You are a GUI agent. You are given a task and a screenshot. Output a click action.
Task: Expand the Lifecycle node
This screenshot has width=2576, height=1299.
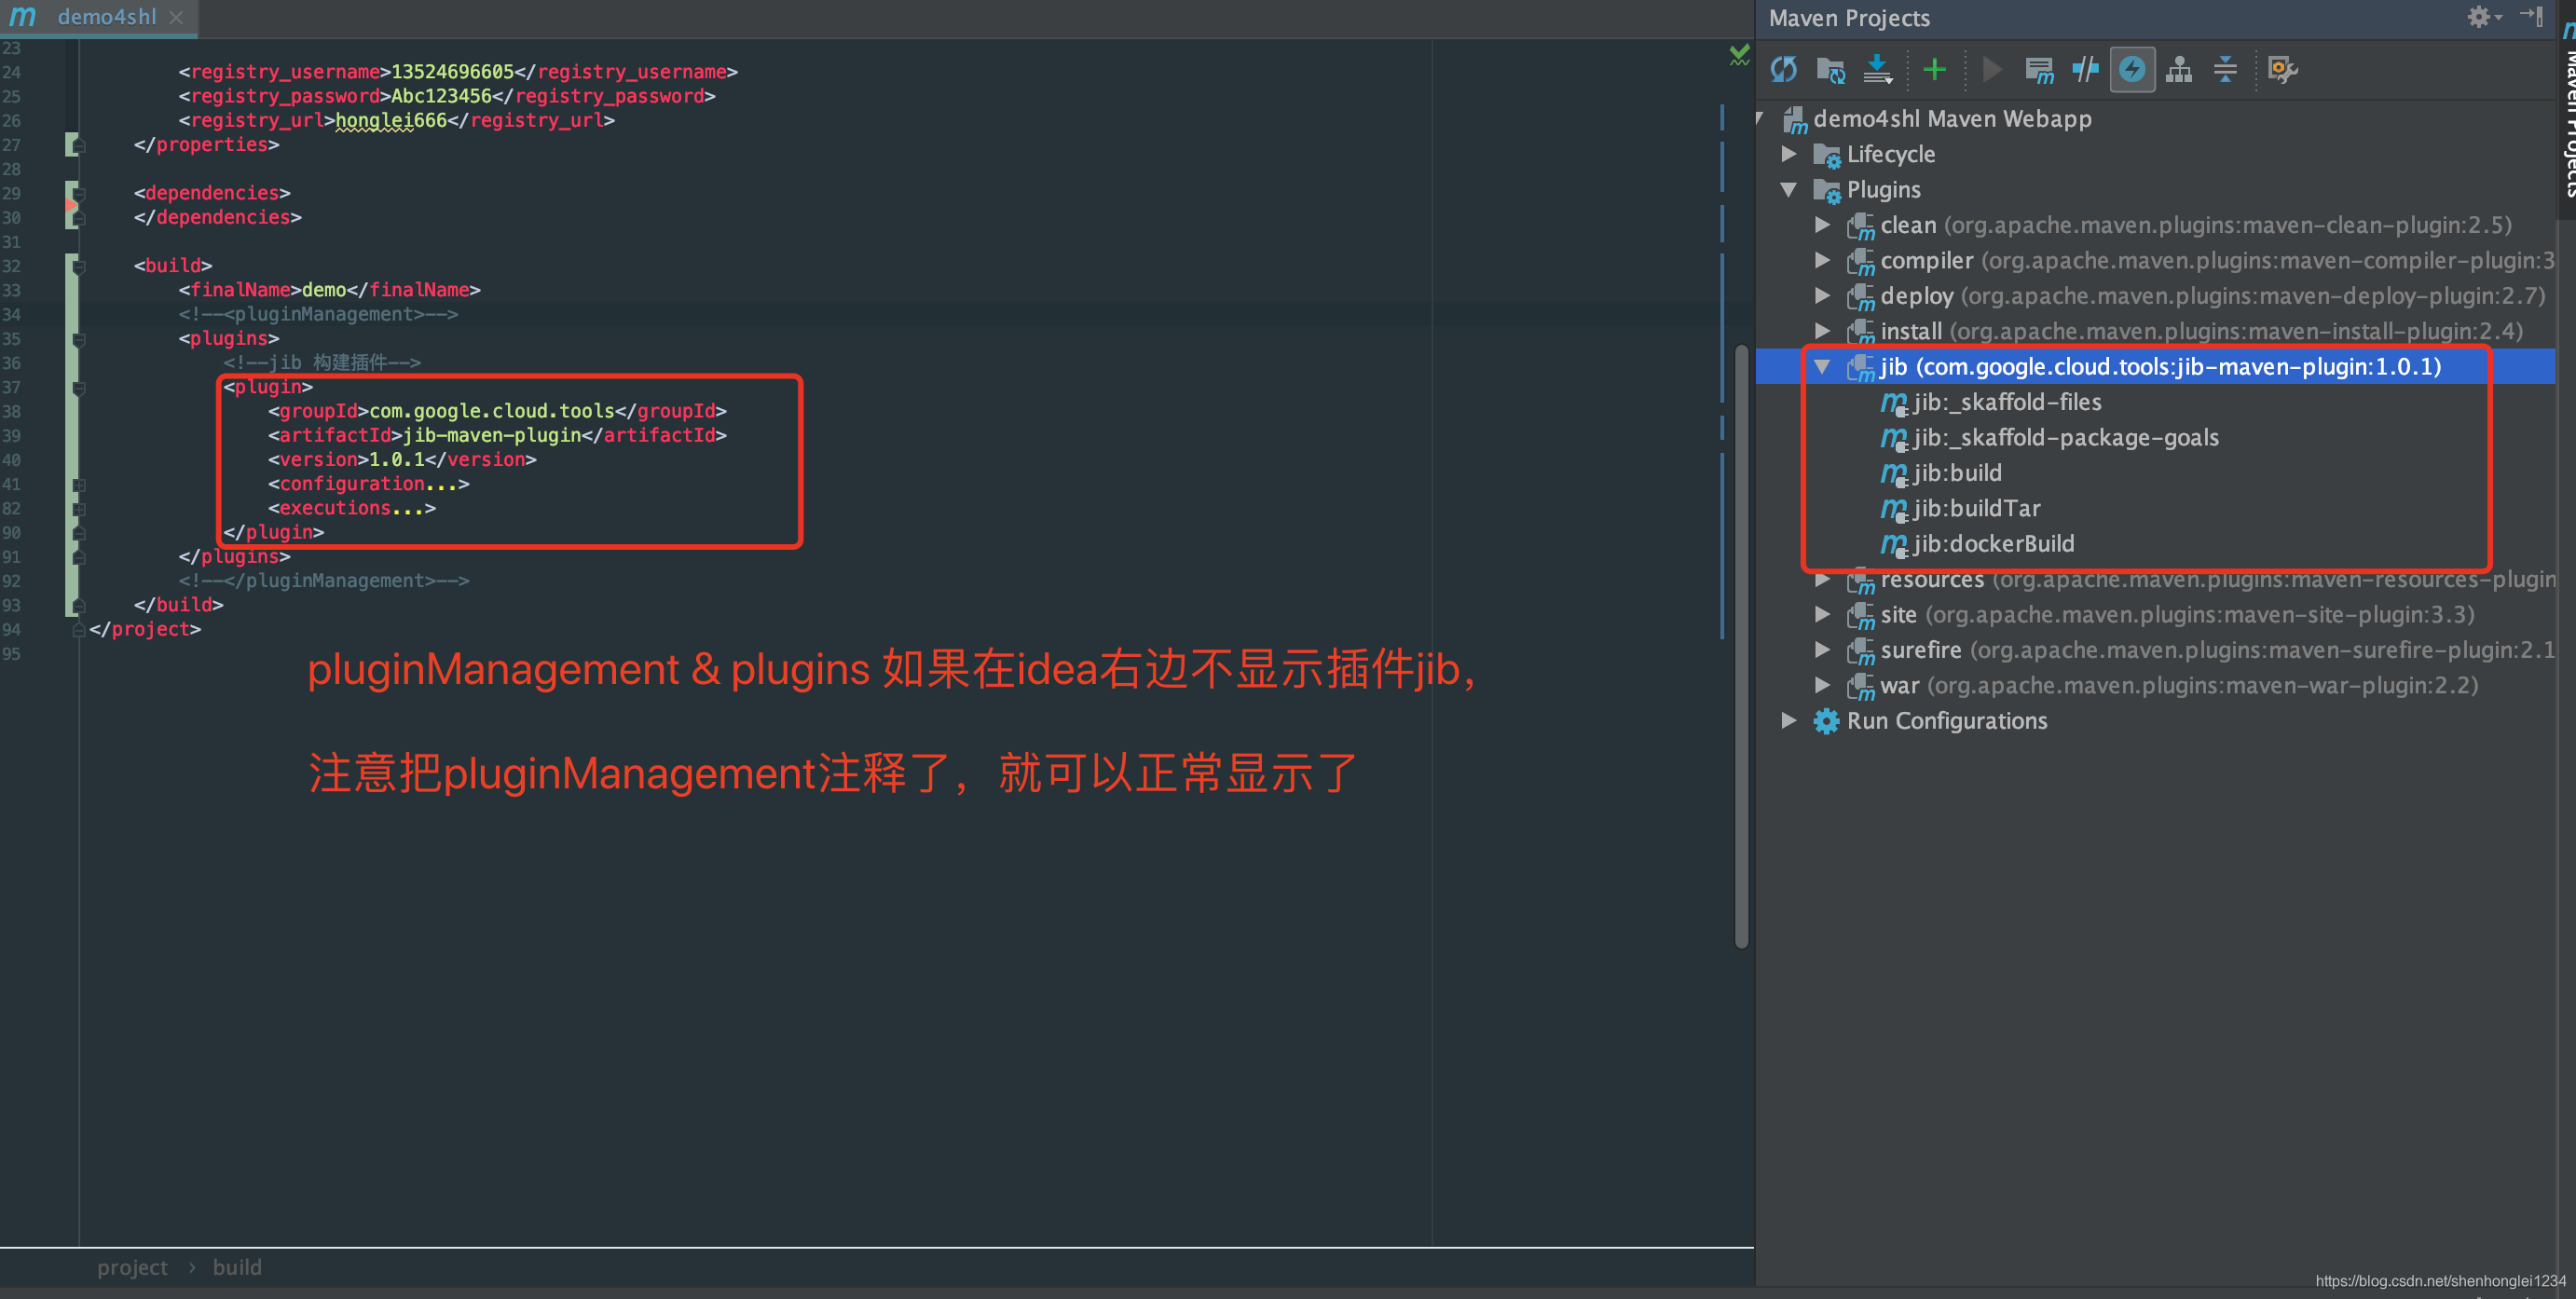point(1790,154)
